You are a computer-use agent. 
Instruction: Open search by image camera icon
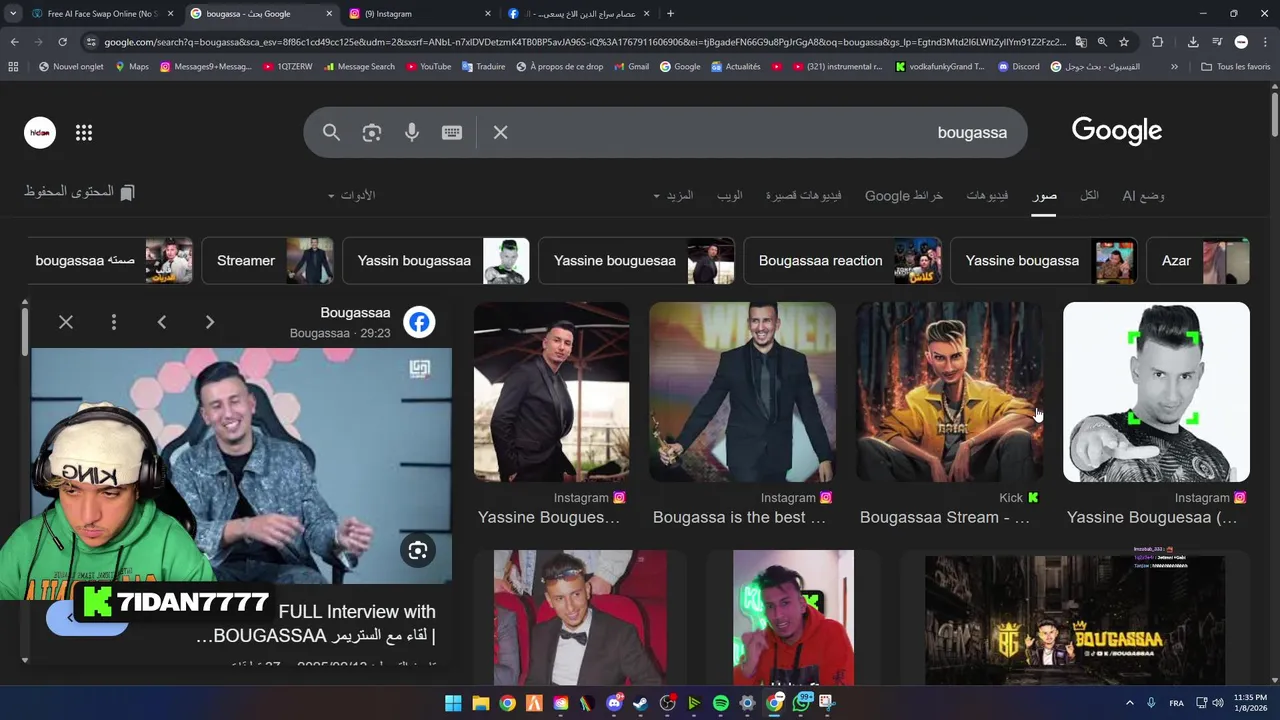coord(372,132)
